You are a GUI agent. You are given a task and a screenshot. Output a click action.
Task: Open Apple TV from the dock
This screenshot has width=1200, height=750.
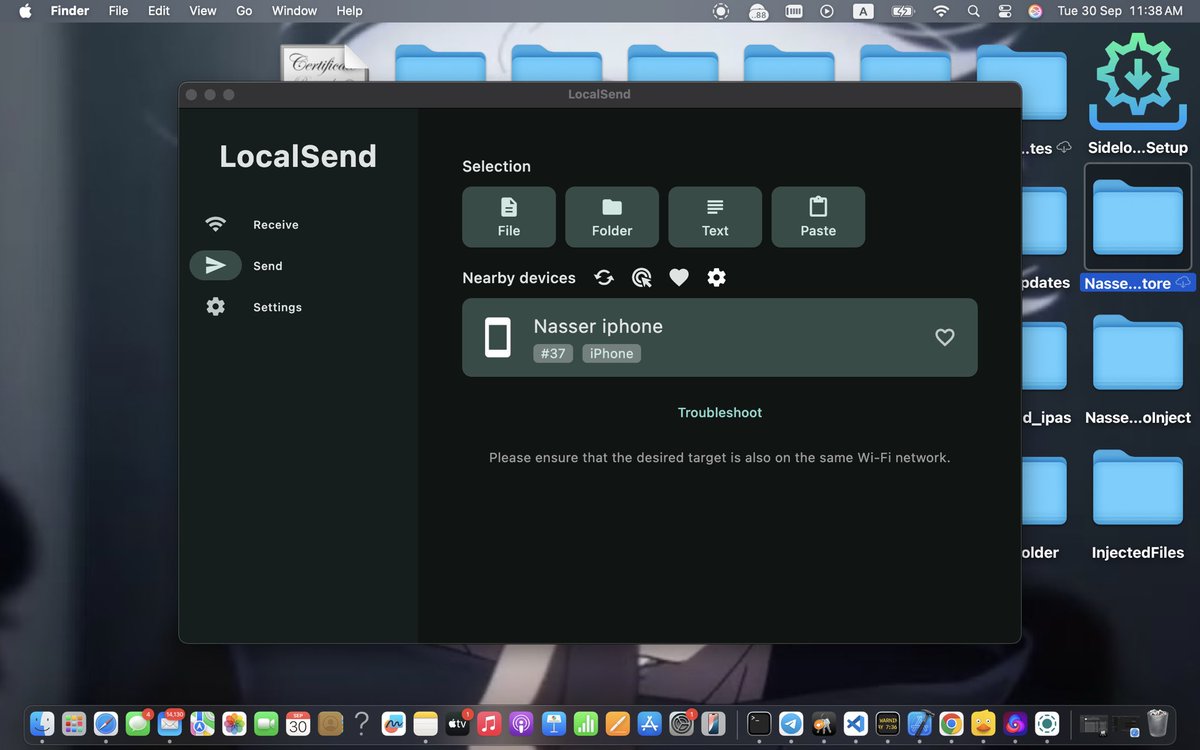pos(458,722)
